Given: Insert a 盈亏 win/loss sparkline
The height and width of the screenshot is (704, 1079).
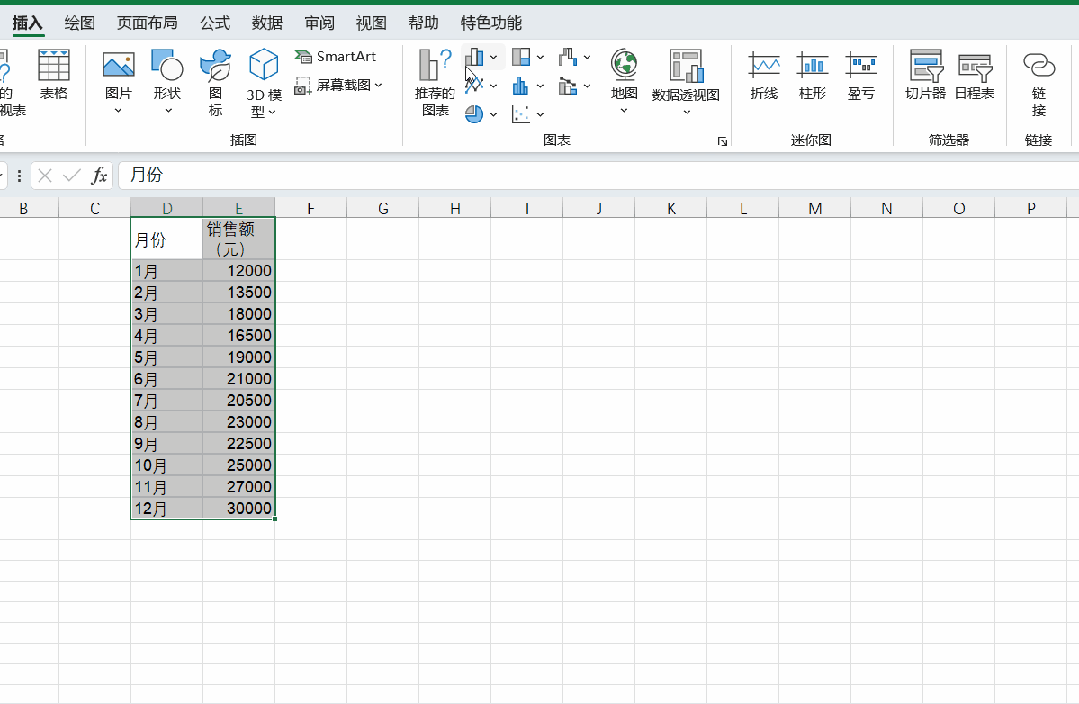Looking at the screenshot, I should pos(861,76).
